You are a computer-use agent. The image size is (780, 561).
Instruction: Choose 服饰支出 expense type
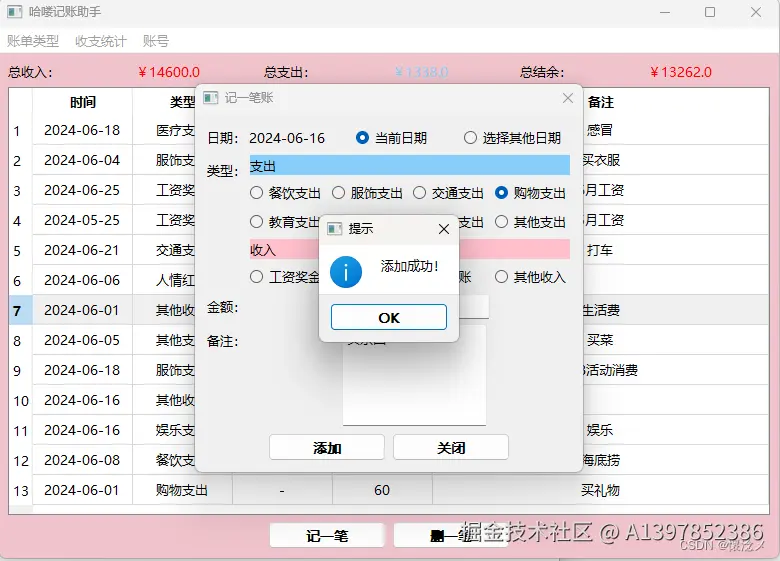367,192
